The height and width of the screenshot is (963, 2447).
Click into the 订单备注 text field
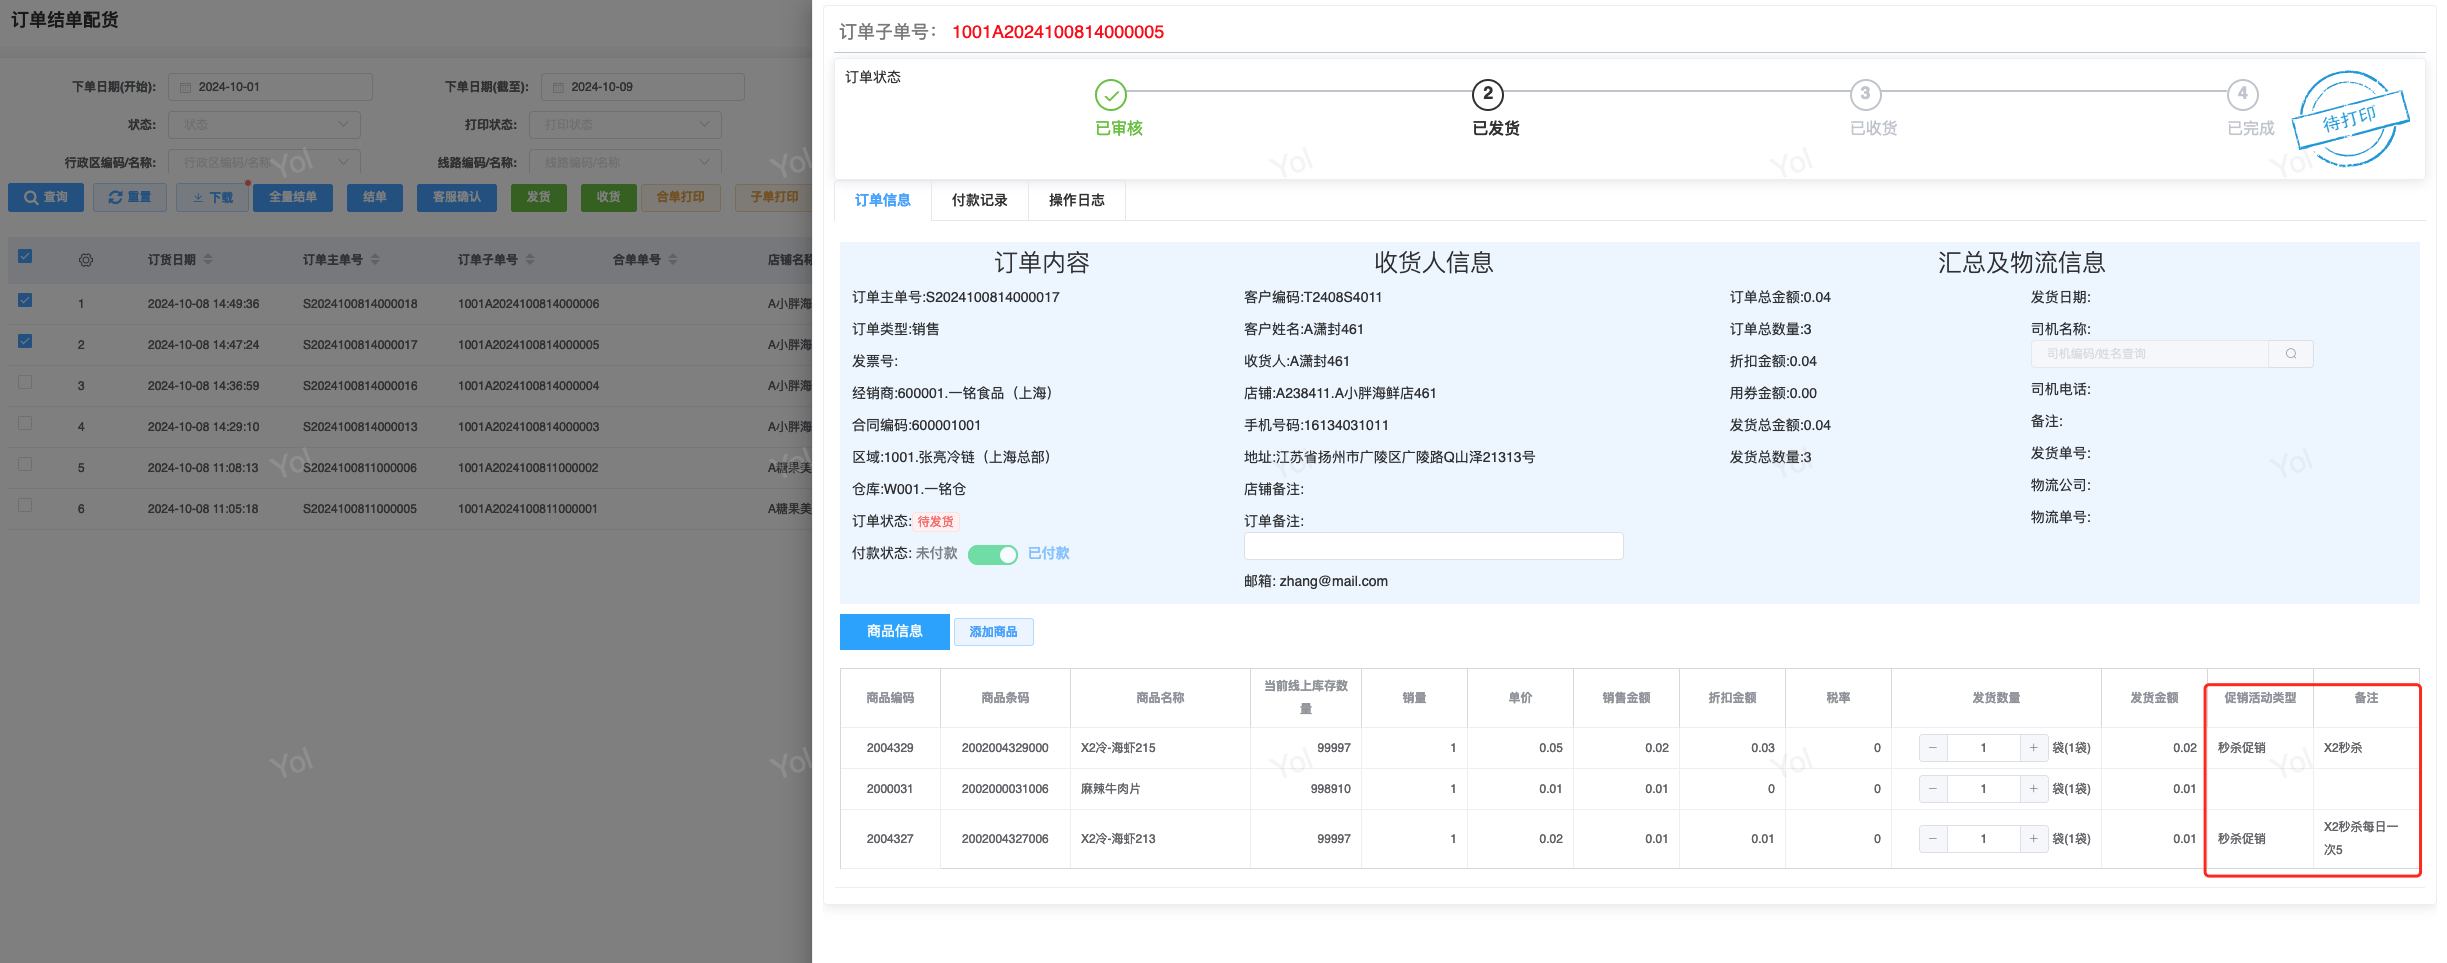pyautogui.click(x=1432, y=546)
